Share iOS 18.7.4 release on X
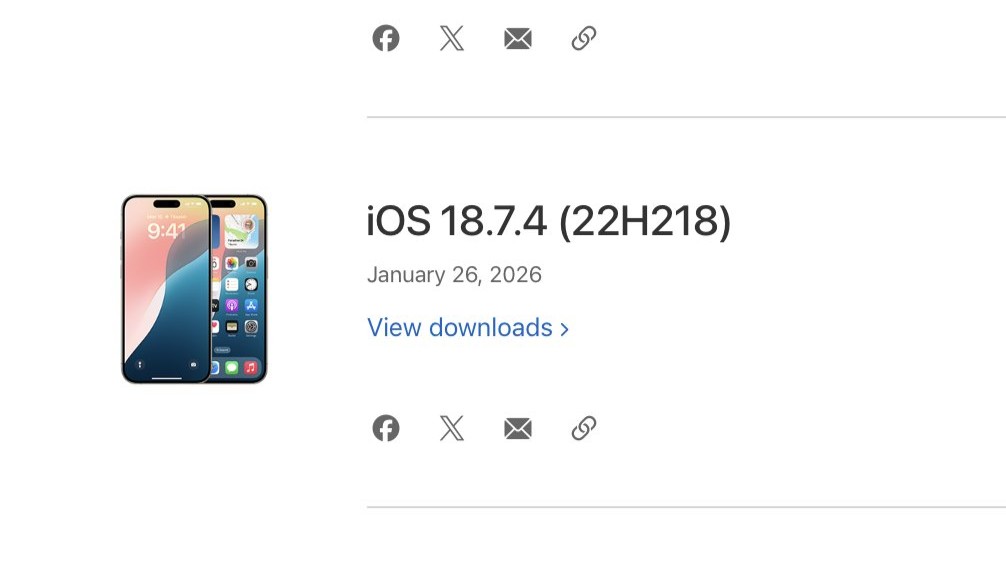The width and height of the screenshot is (1006, 566). click(x=452, y=428)
